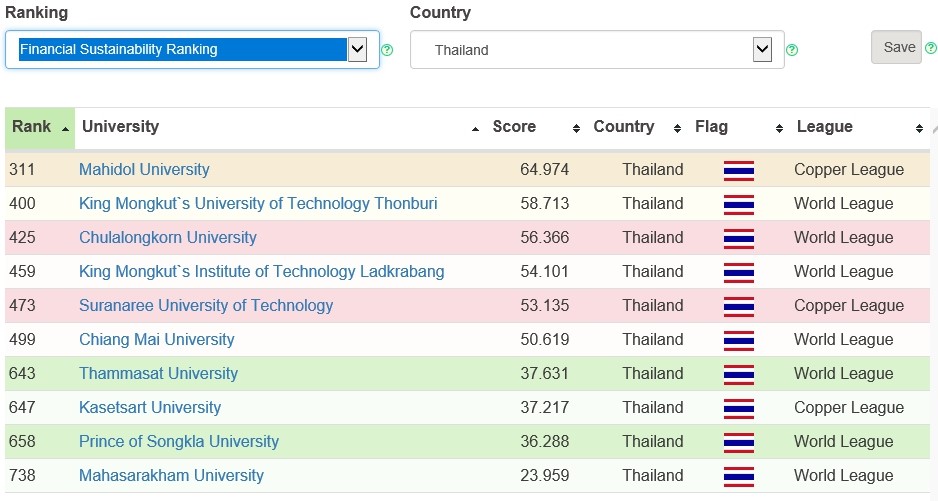Open King Mongkut's University of Technology Thonburi link

tap(258, 204)
